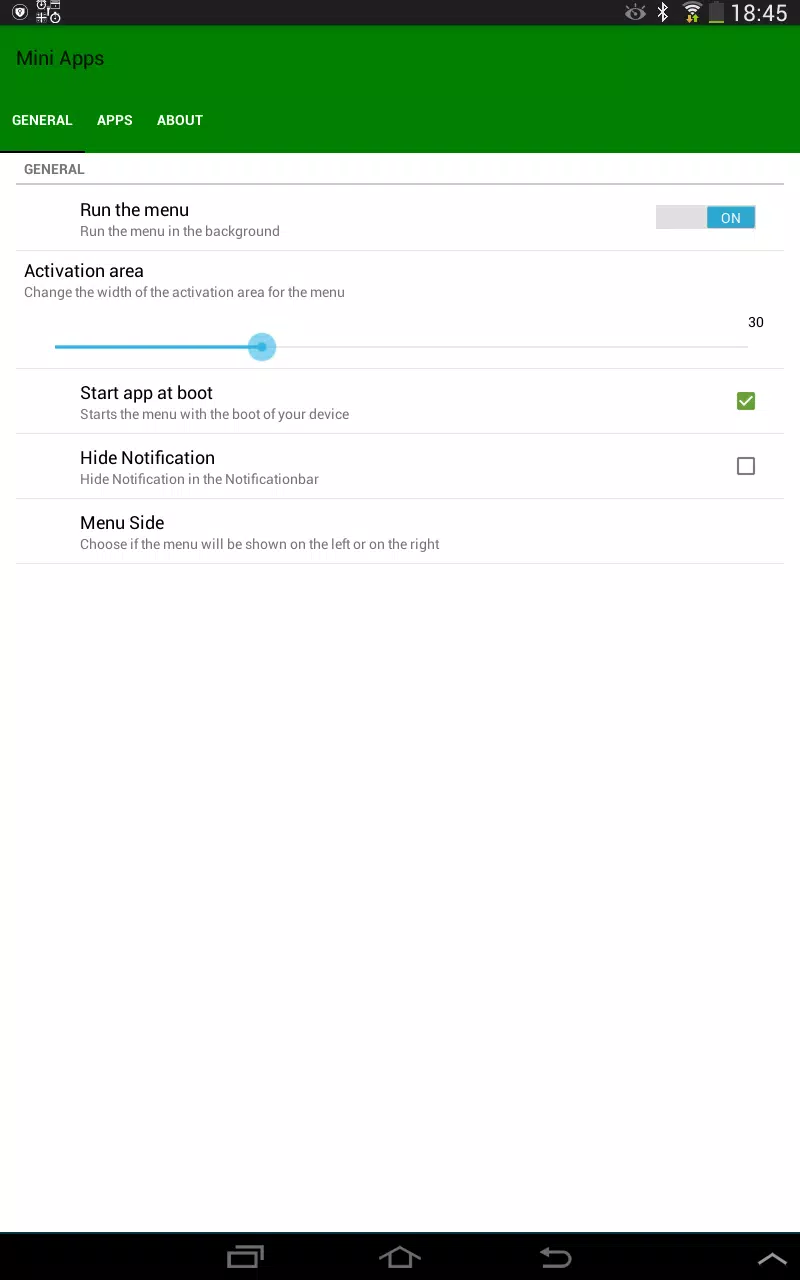Screen dimensions: 800x1280
Task: Tap the shield notification icon
Action: [x=19, y=13]
